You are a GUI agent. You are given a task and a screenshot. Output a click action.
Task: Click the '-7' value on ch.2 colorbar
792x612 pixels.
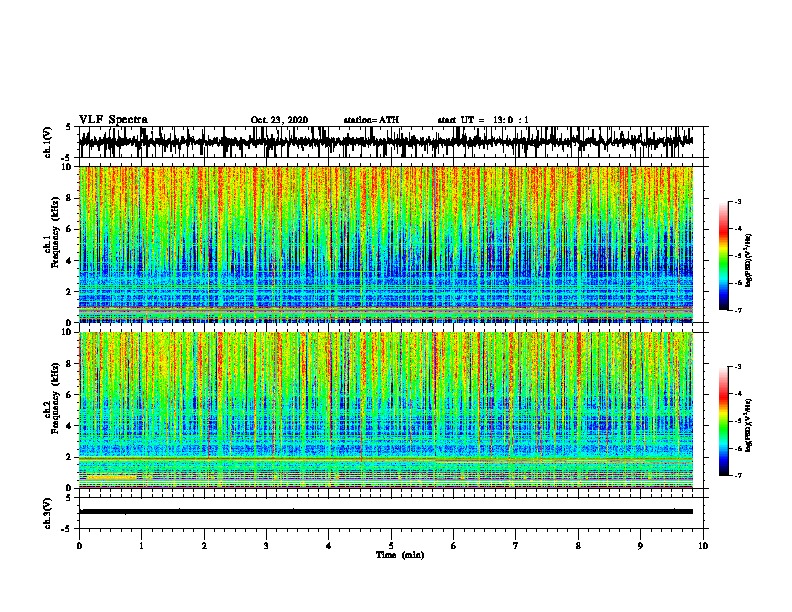[x=738, y=475]
